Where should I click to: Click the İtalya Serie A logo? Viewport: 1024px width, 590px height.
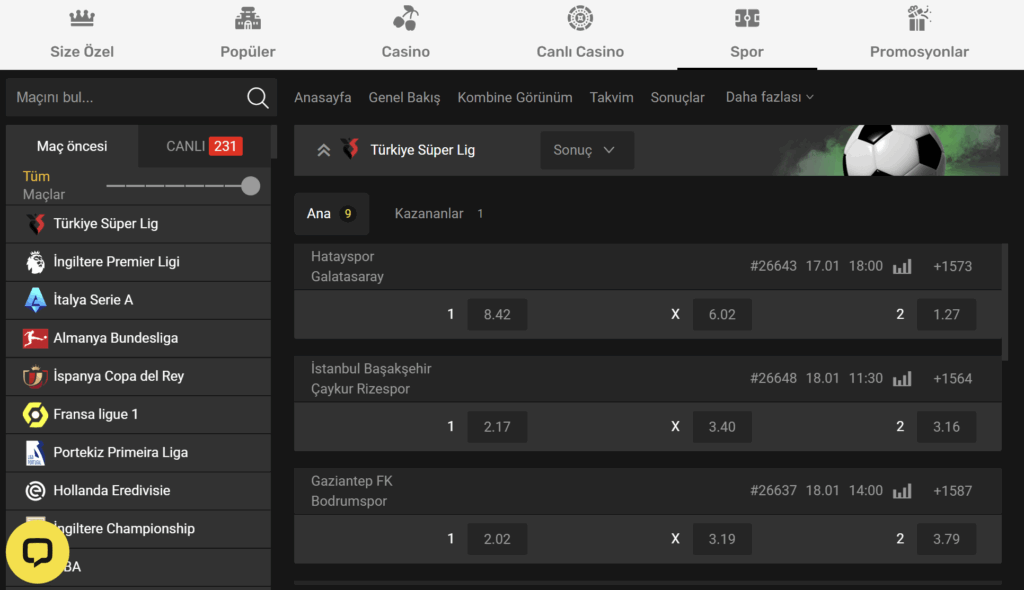coord(35,300)
